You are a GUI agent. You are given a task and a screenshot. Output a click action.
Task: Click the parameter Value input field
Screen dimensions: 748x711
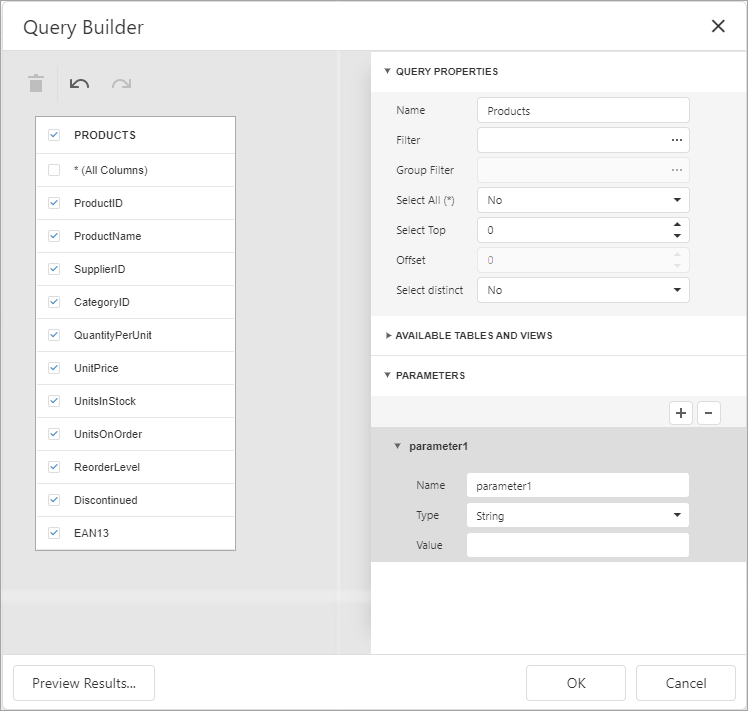[x=577, y=545]
